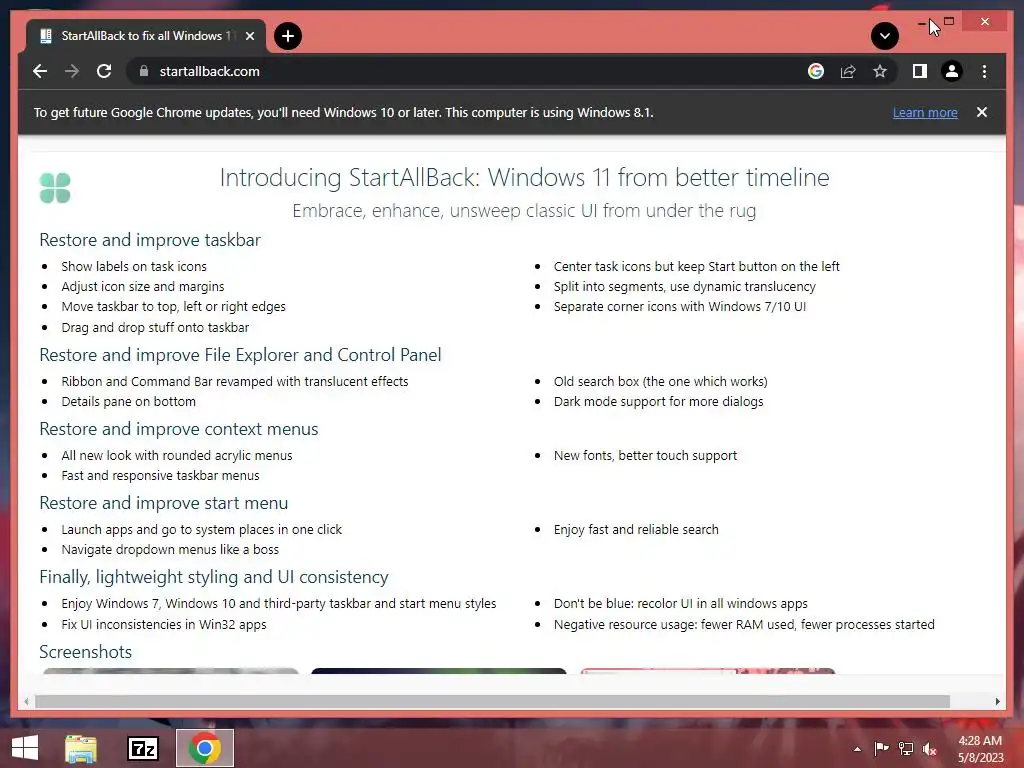The width and height of the screenshot is (1024, 768).
Task: Click 'Finally, lightweight styling' heading
Action: [x=214, y=577]
